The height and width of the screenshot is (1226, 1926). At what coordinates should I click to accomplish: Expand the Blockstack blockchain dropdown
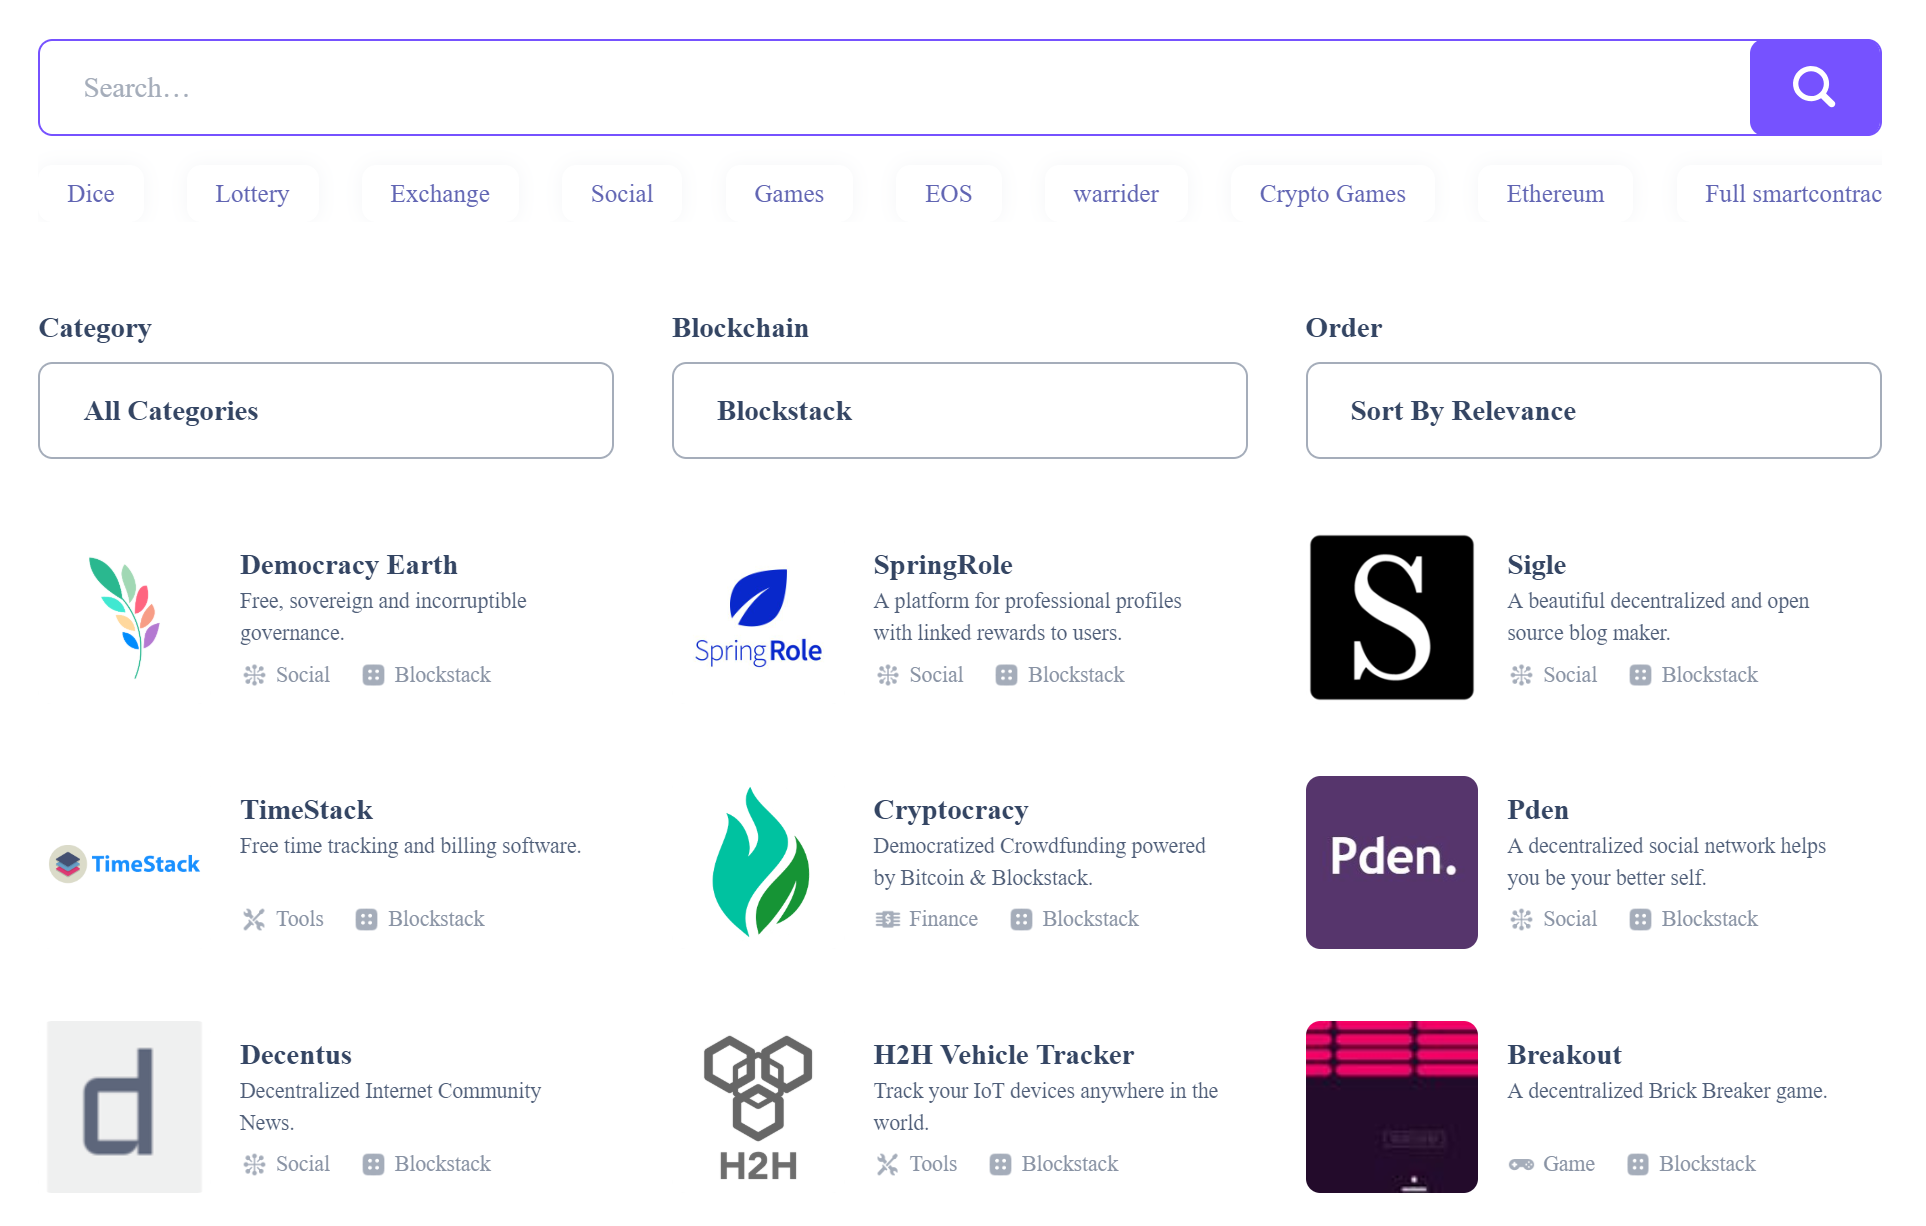(959, 411)
